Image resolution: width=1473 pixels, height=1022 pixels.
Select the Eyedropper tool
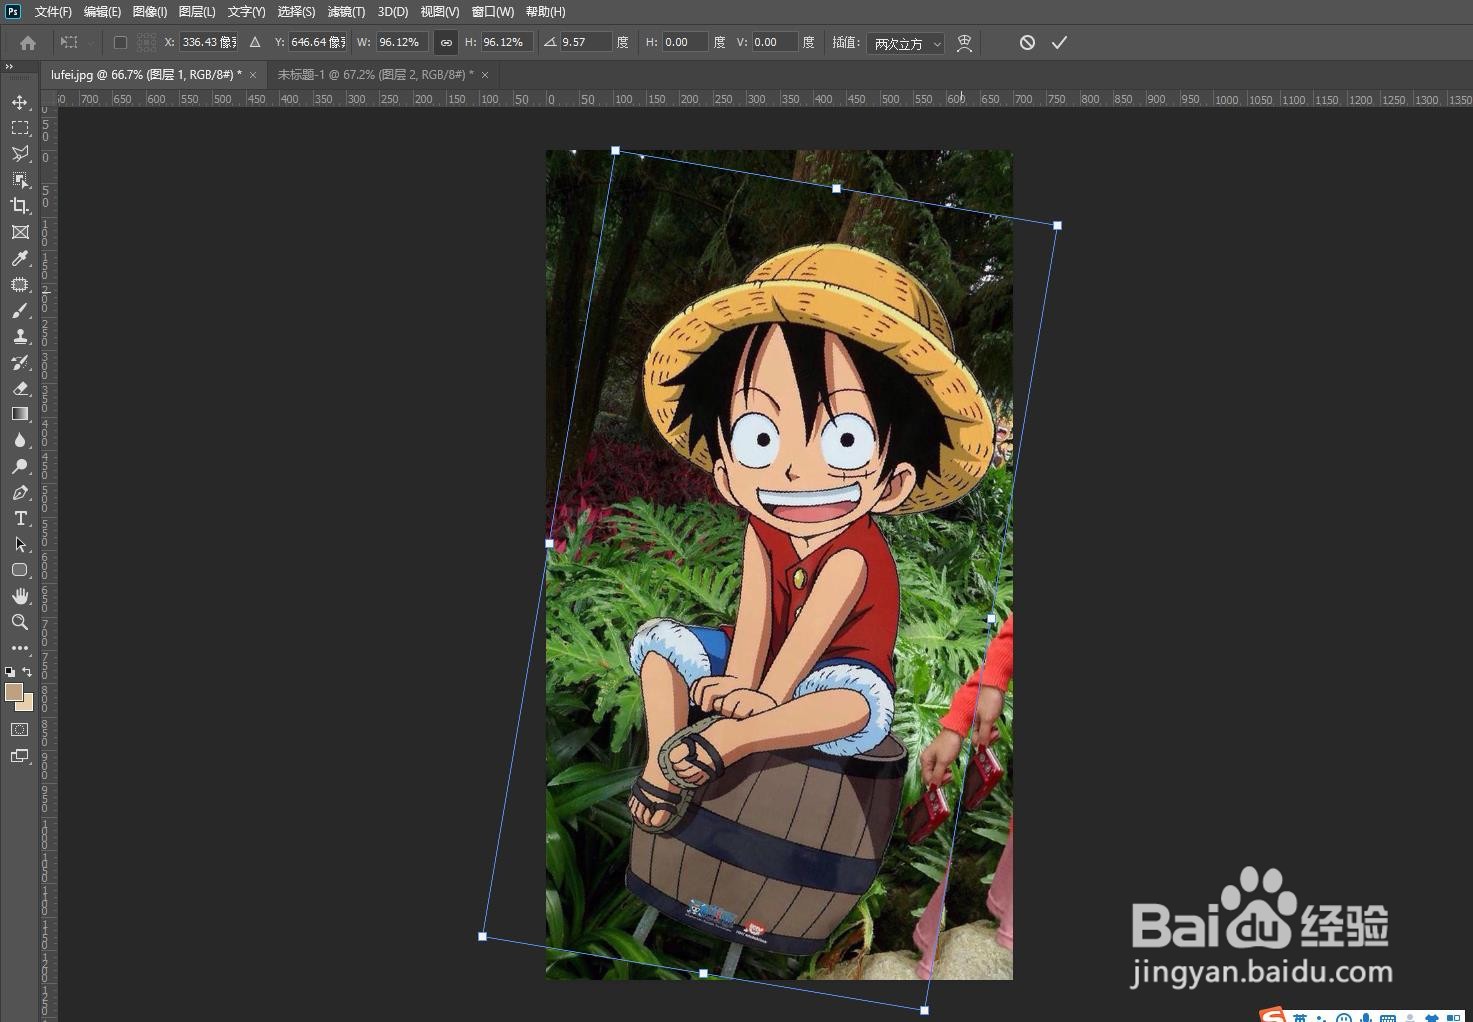(20, 258)
